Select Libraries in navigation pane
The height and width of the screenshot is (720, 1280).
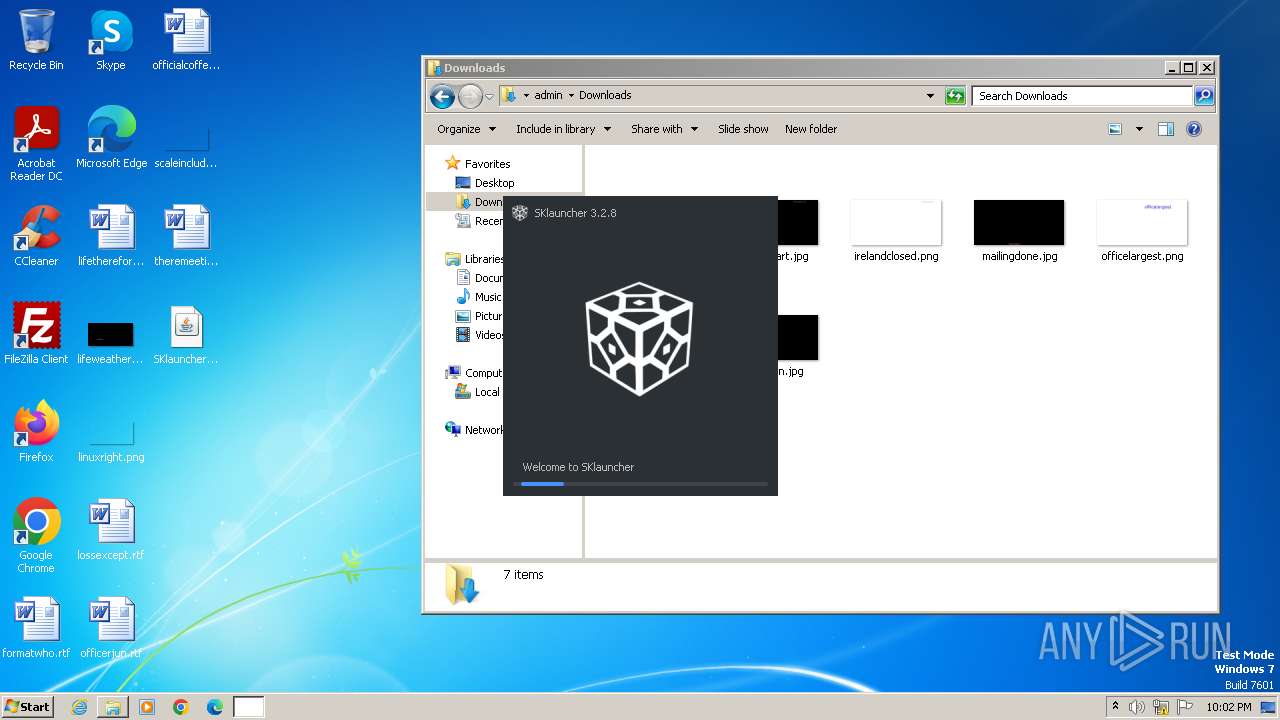474,259
